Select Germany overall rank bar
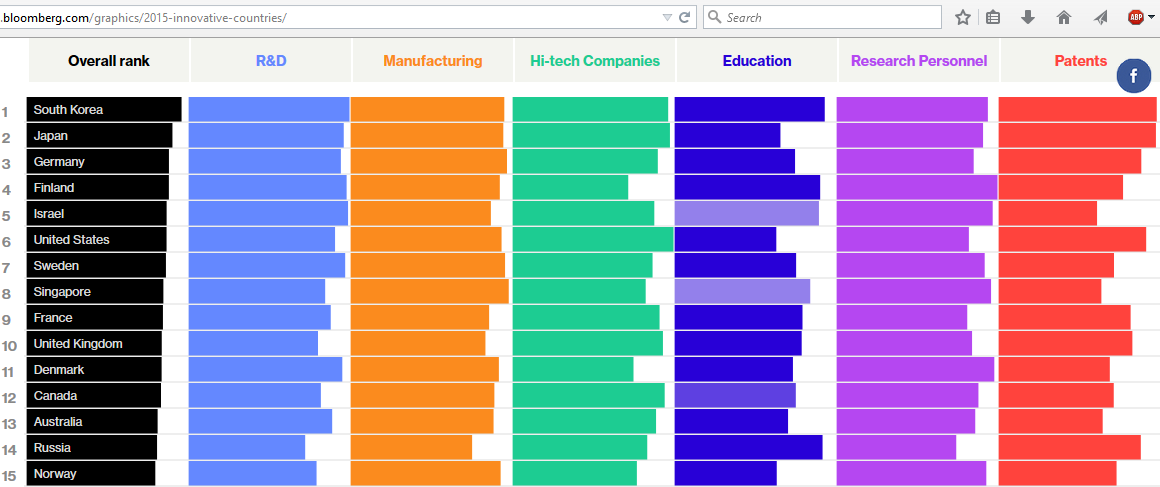 pos(98,161)
